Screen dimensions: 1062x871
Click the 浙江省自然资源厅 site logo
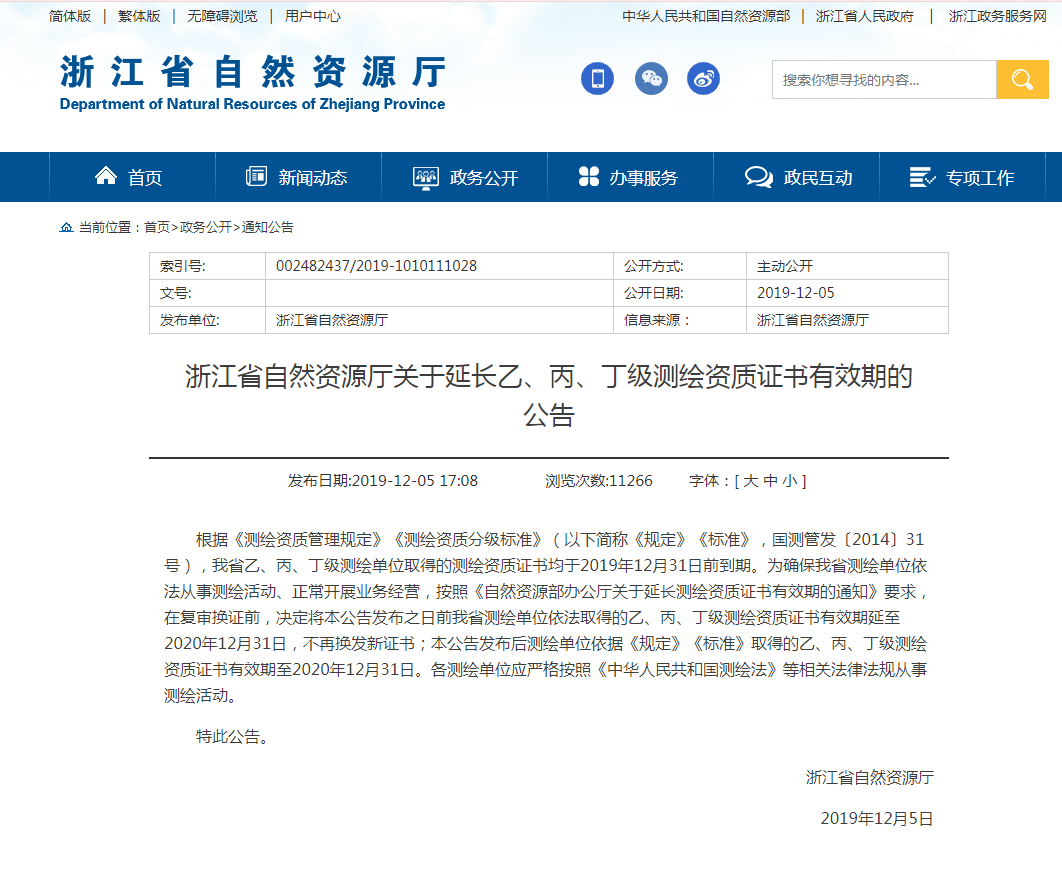[253, 72]
